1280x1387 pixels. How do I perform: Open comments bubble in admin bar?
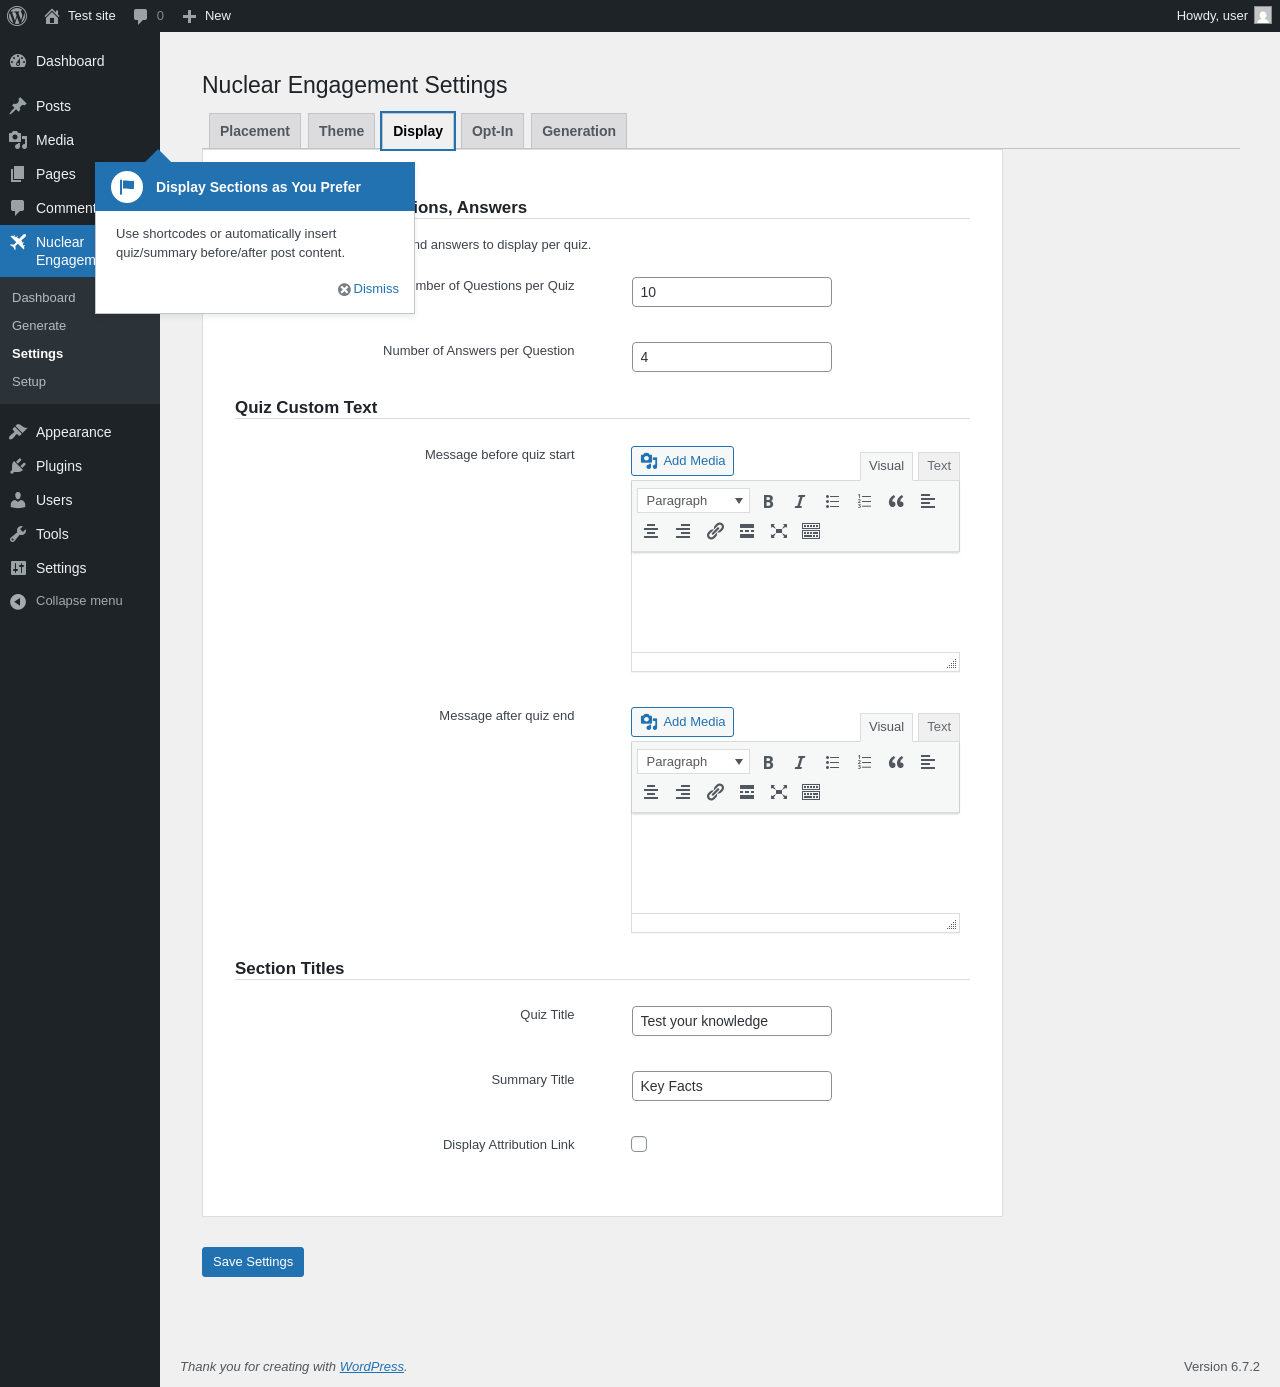tap(149, 16)
